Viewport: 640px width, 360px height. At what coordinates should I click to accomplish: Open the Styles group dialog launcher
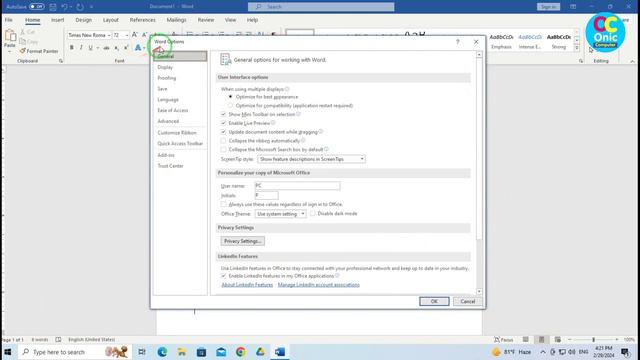tap(581, 61)
